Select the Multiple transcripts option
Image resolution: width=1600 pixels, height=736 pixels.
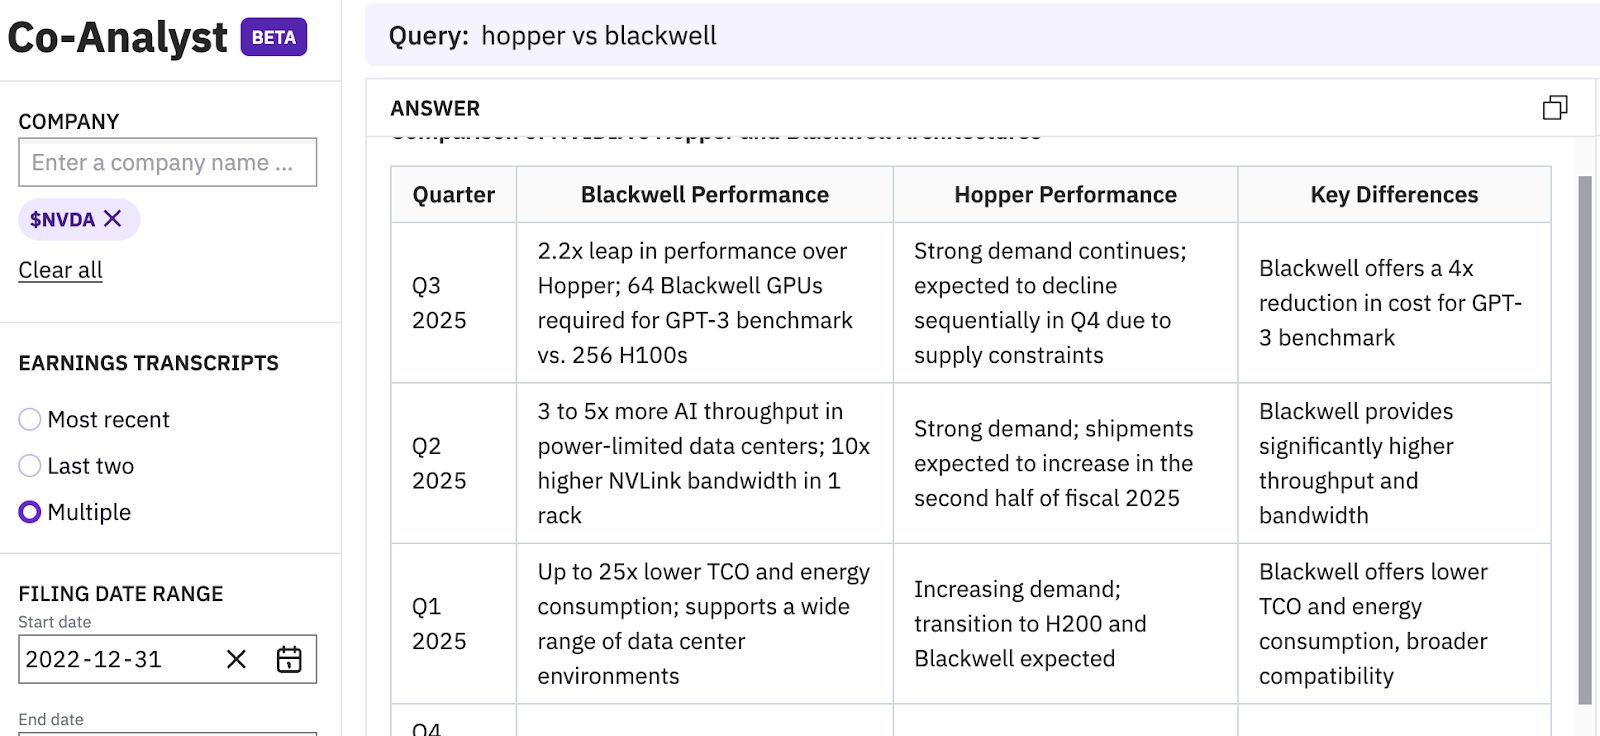[30, 512]
